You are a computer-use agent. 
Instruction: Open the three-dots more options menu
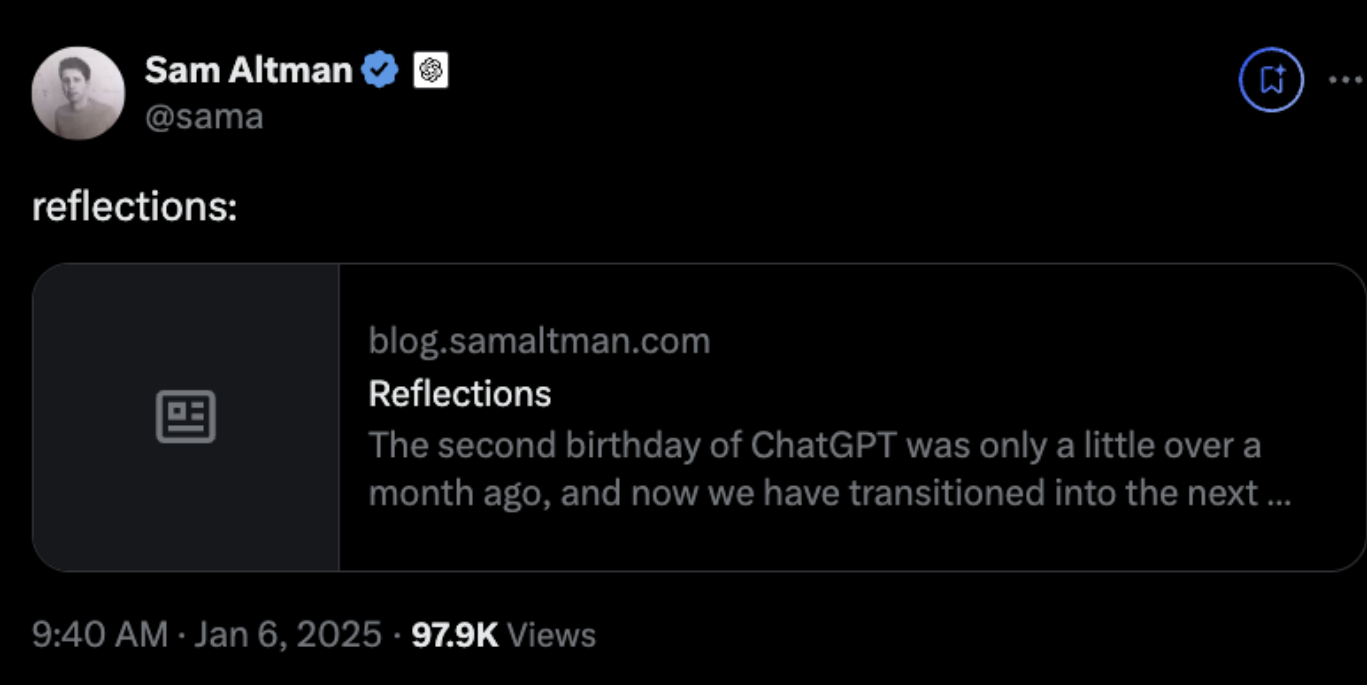[x=1346, y=79]
